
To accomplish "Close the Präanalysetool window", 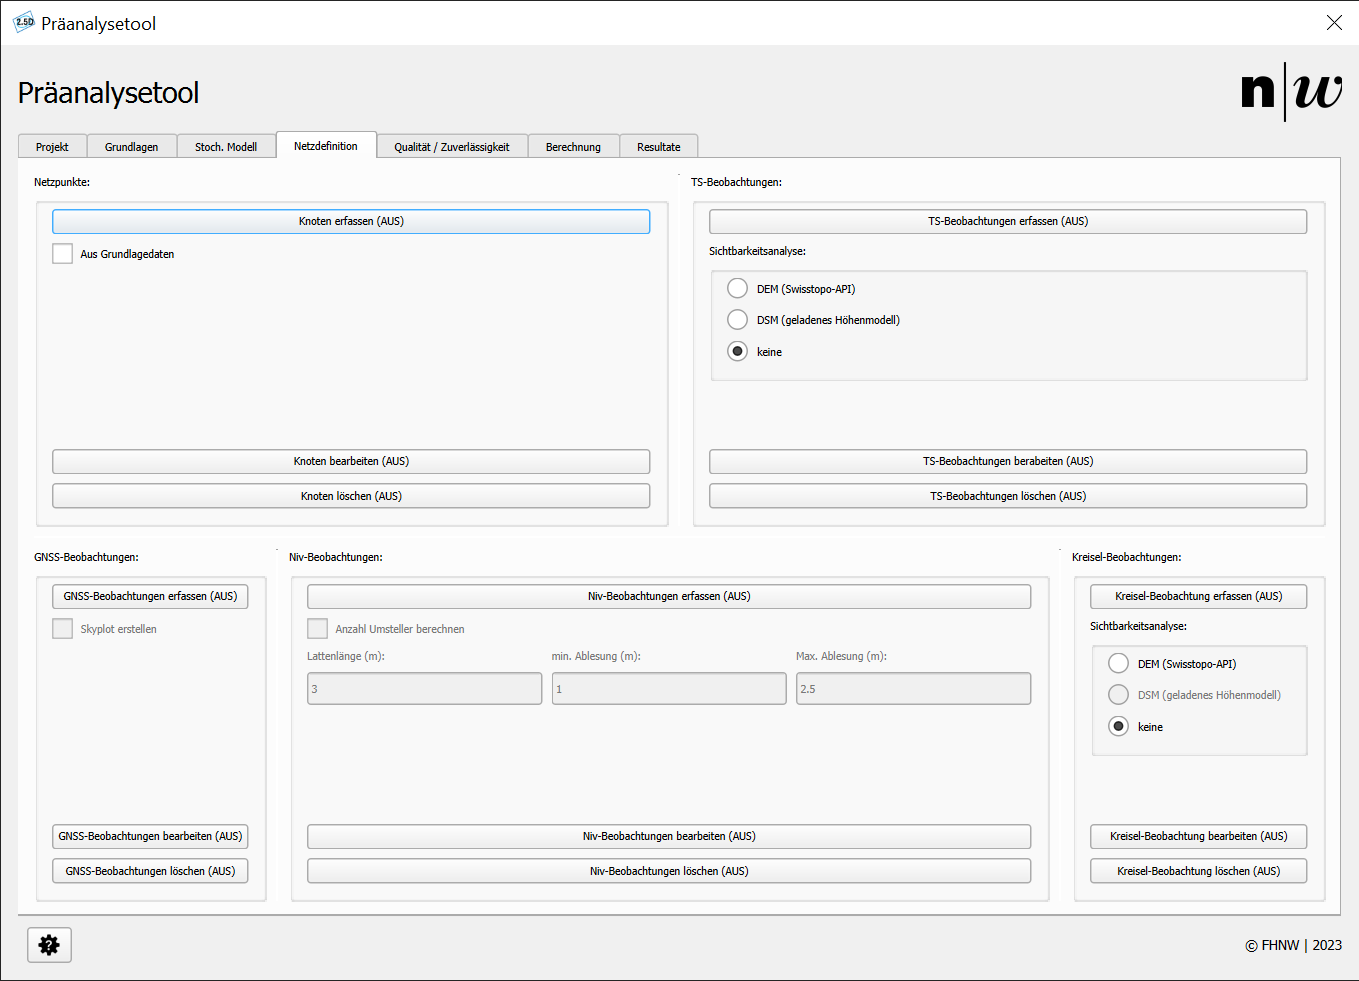I will (1334, 23).
